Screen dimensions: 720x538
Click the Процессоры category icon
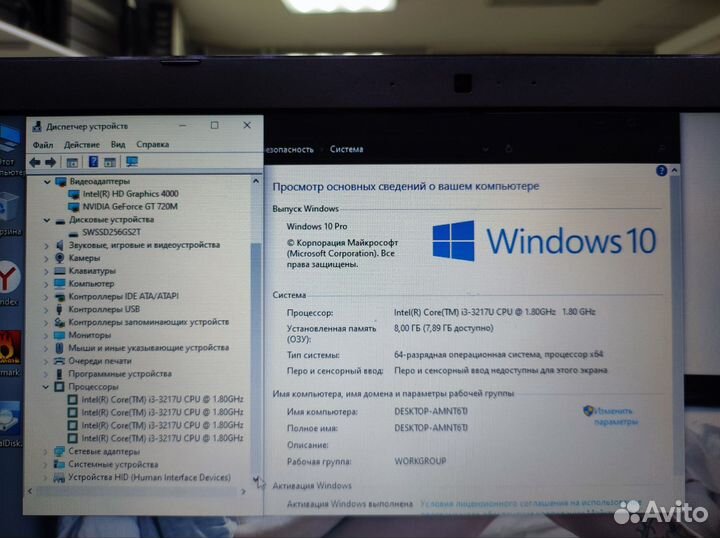point(59,387)
